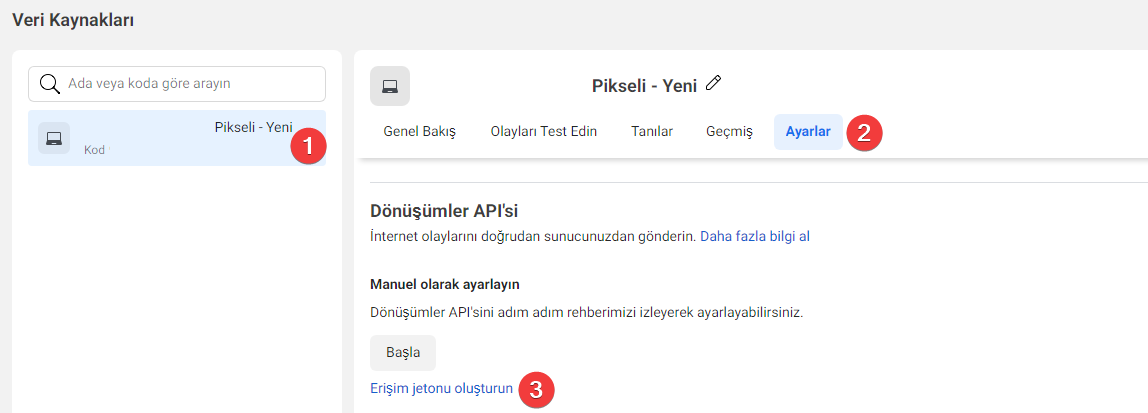
Task: Click the 'Pikseli - Yeni' title in the header
Action: tap(644, 86)
